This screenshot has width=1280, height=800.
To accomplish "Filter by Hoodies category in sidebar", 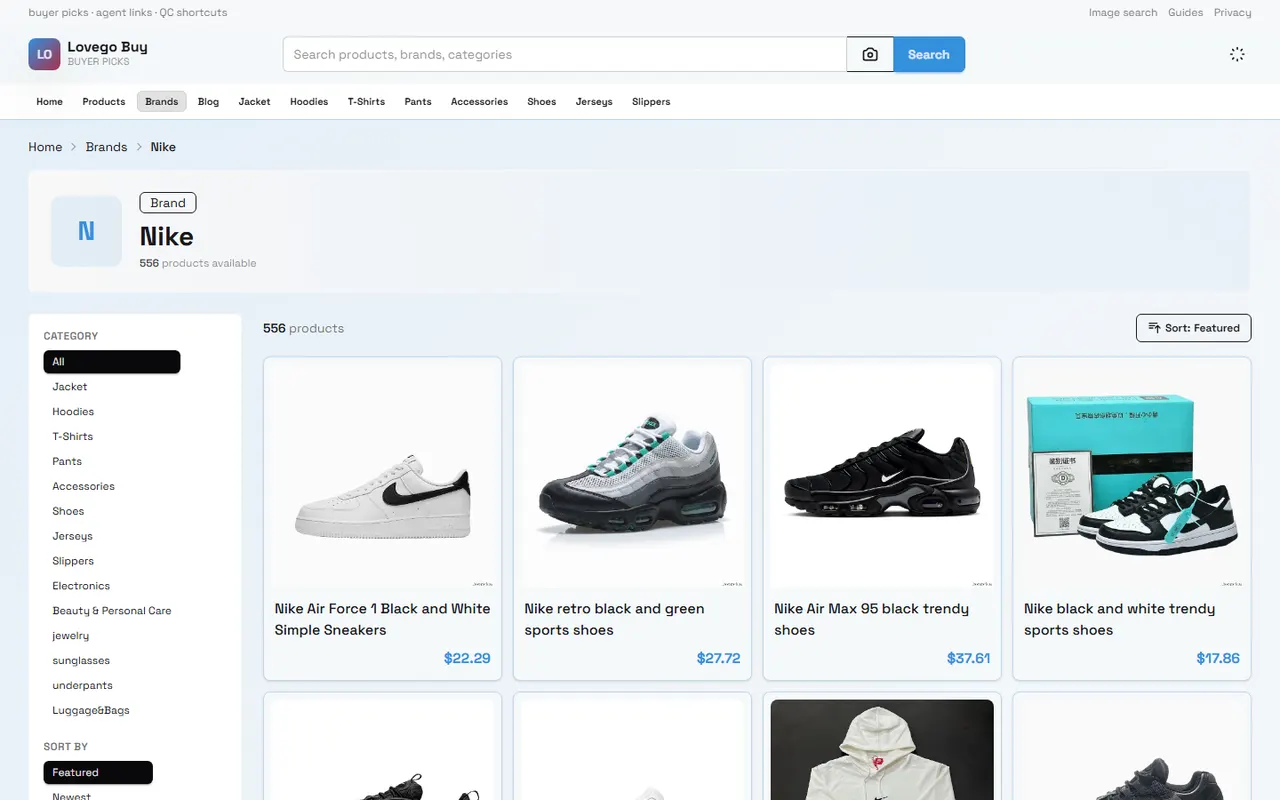I will point(73,411).
